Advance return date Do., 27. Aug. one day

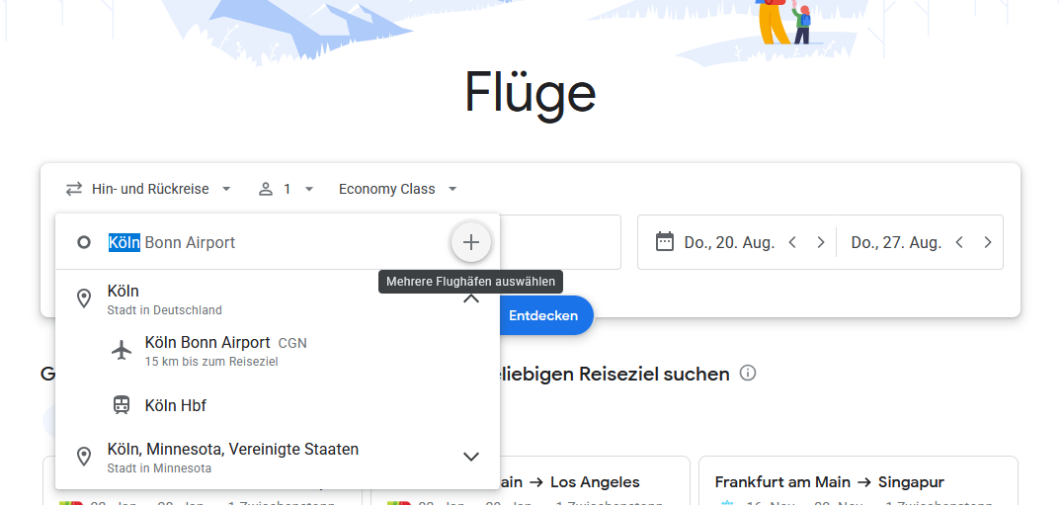987,242
